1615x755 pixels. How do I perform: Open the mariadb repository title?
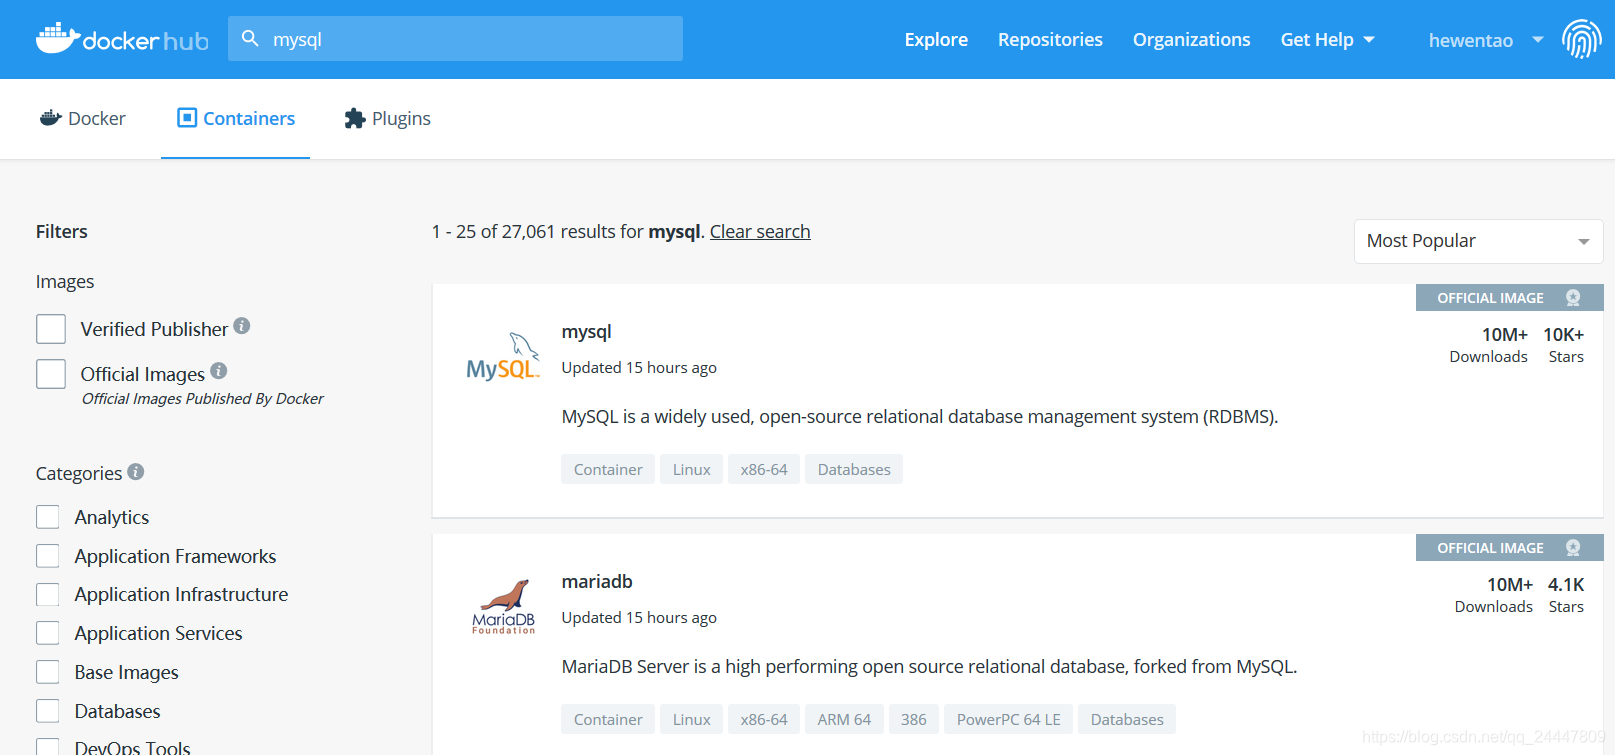tap(597, 582)
